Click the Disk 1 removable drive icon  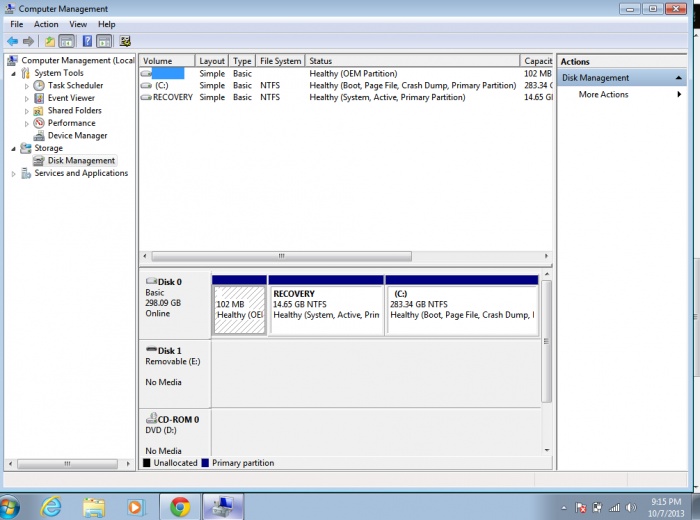coord(151,349)
